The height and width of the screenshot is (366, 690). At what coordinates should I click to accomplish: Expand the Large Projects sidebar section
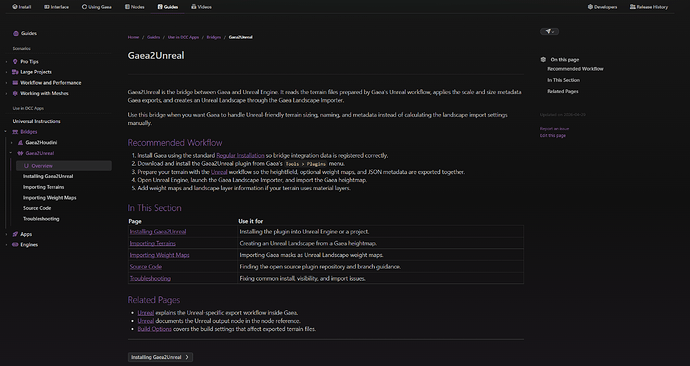pyautogui.click(x=6, y=72)
